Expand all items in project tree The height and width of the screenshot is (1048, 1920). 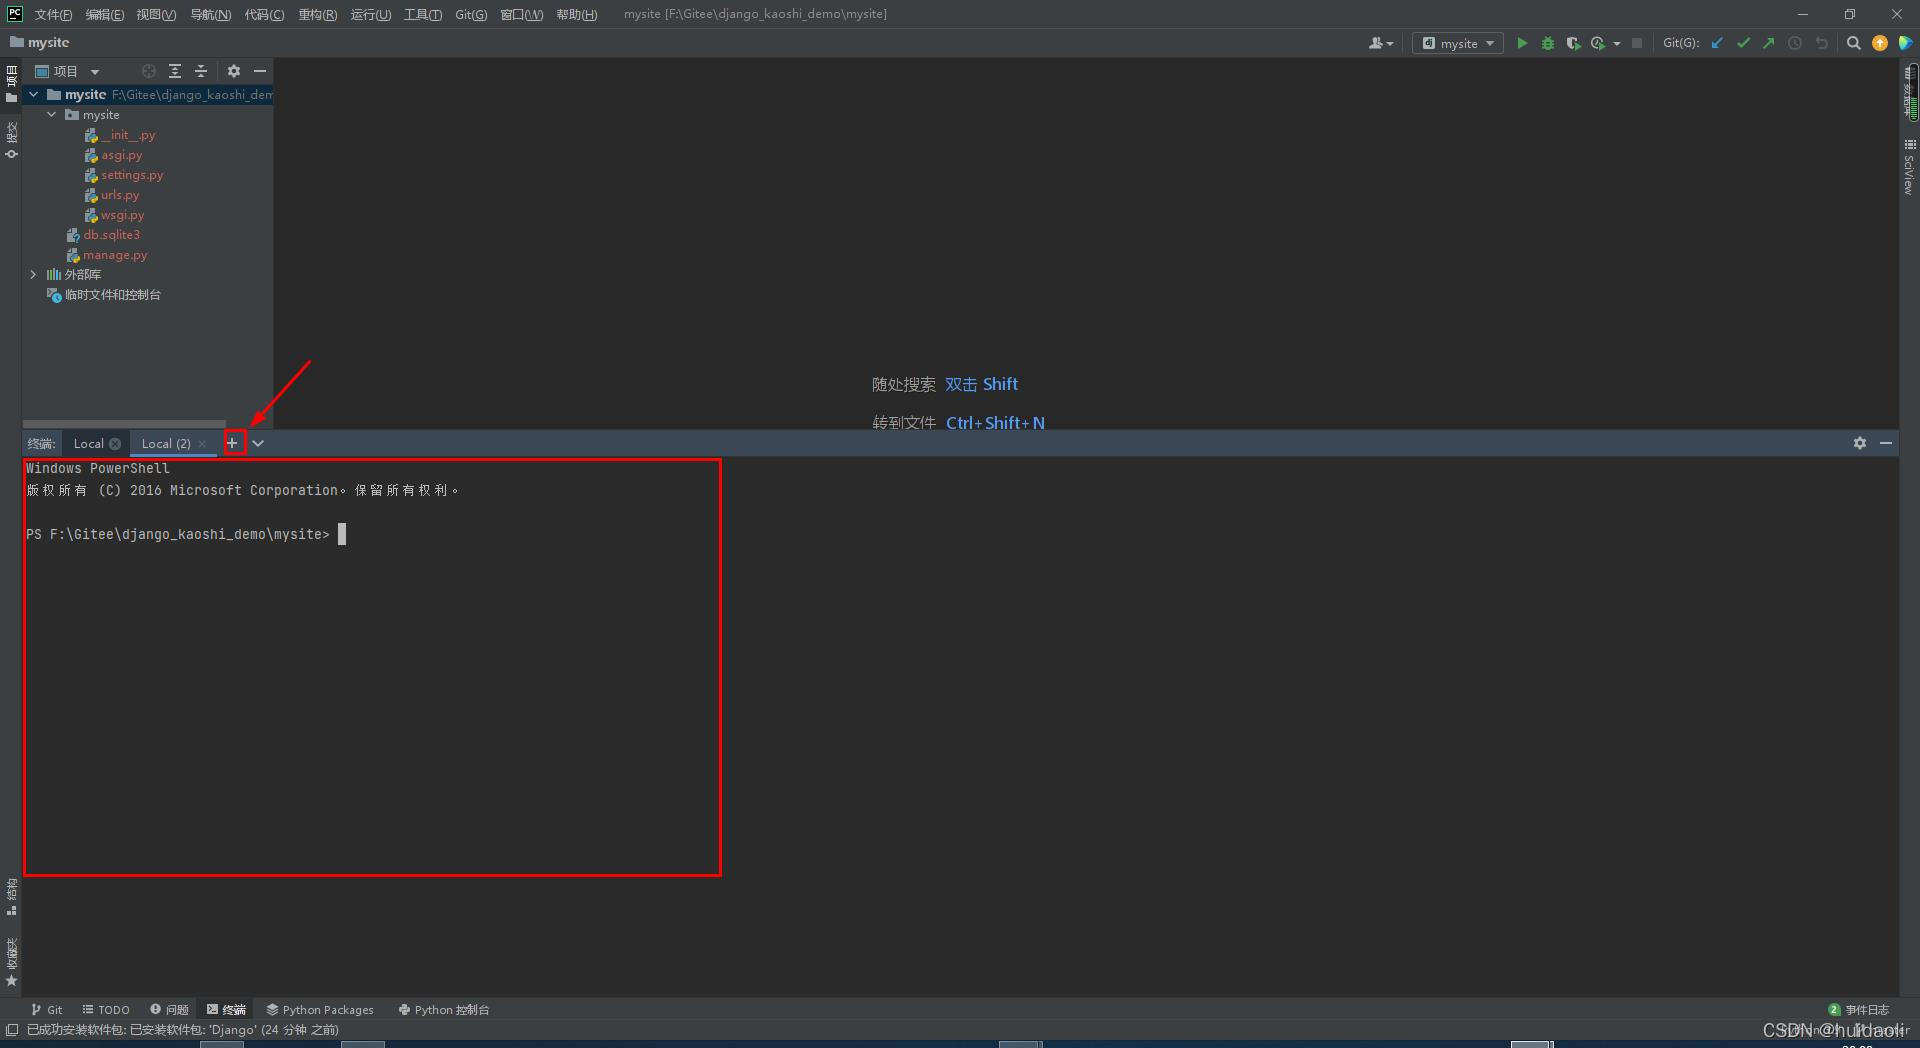click(x=175, y=71)
